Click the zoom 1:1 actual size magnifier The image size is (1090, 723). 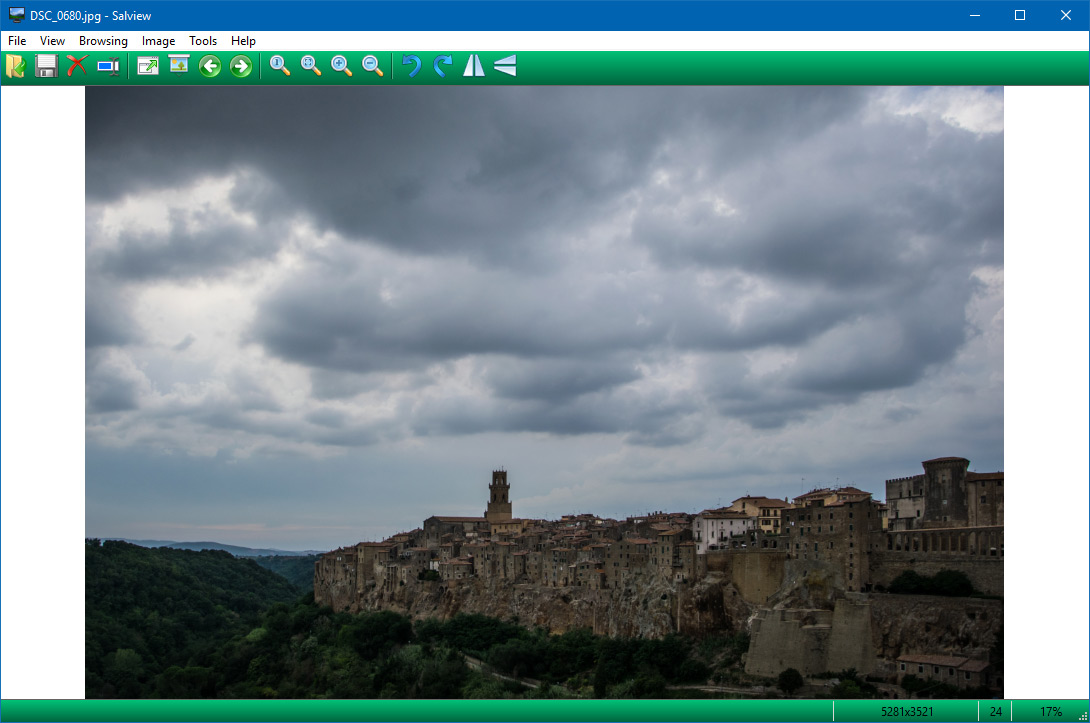[x=280, y=66]
